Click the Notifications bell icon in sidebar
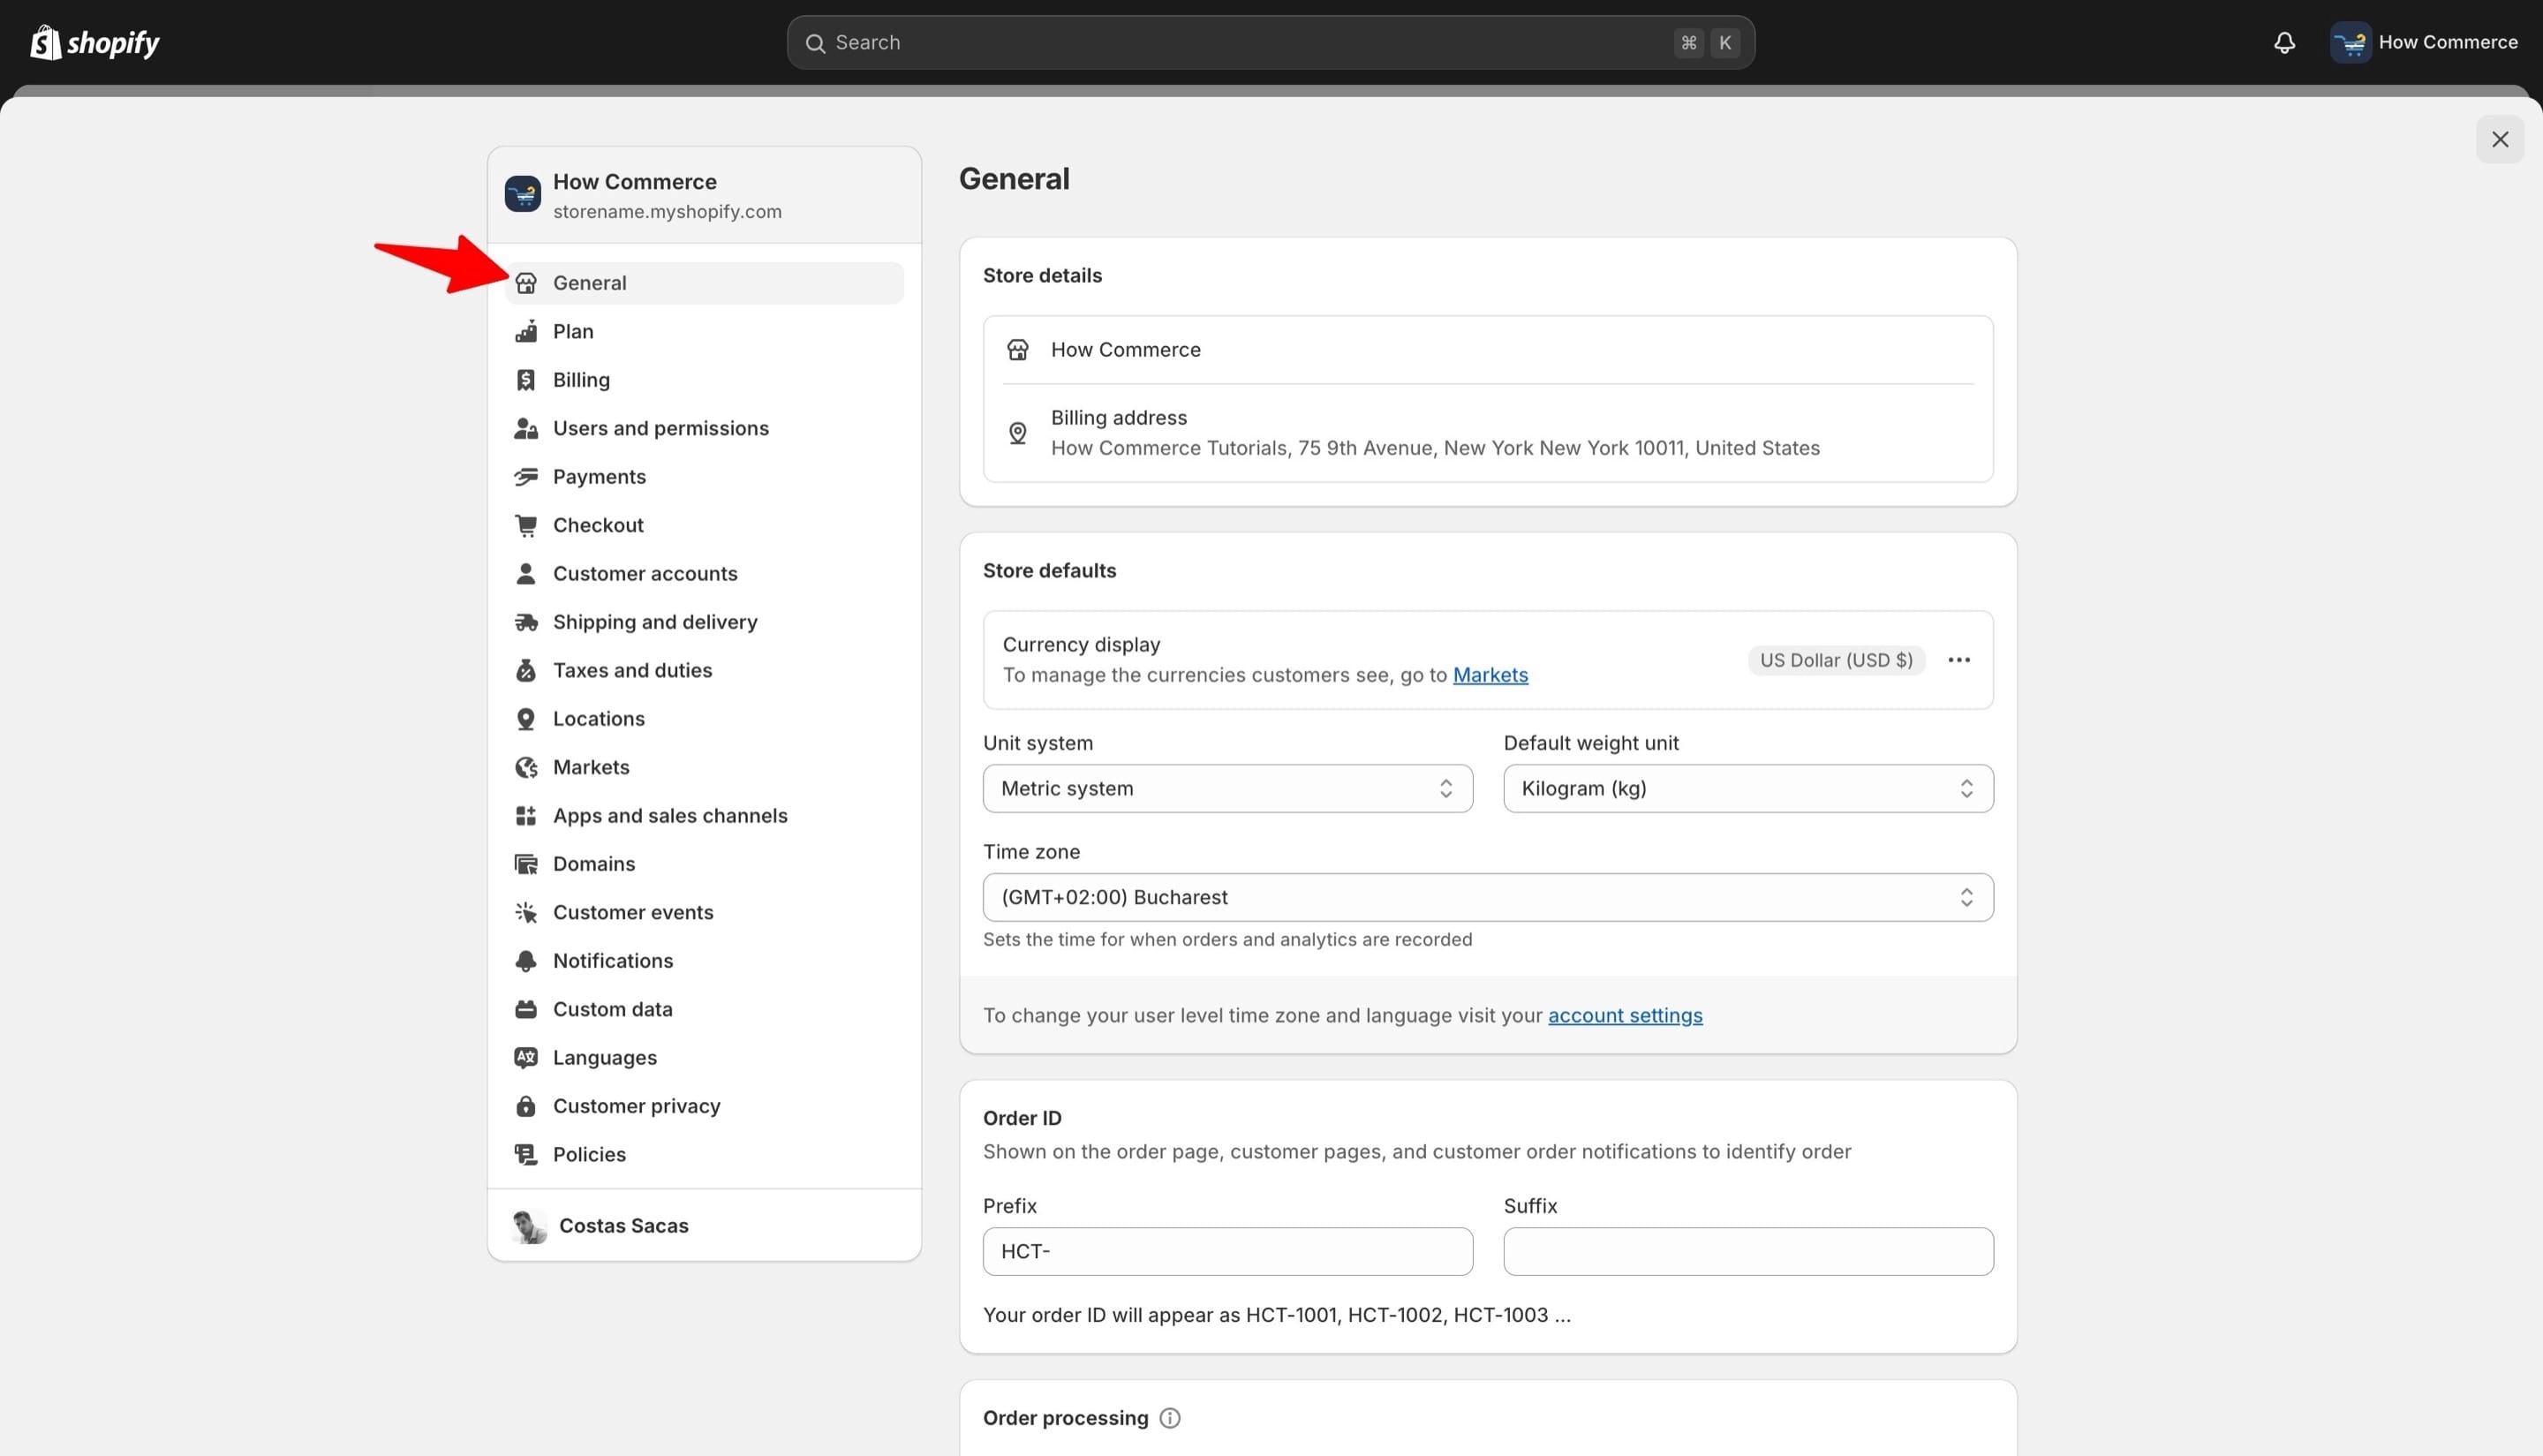 526,961
